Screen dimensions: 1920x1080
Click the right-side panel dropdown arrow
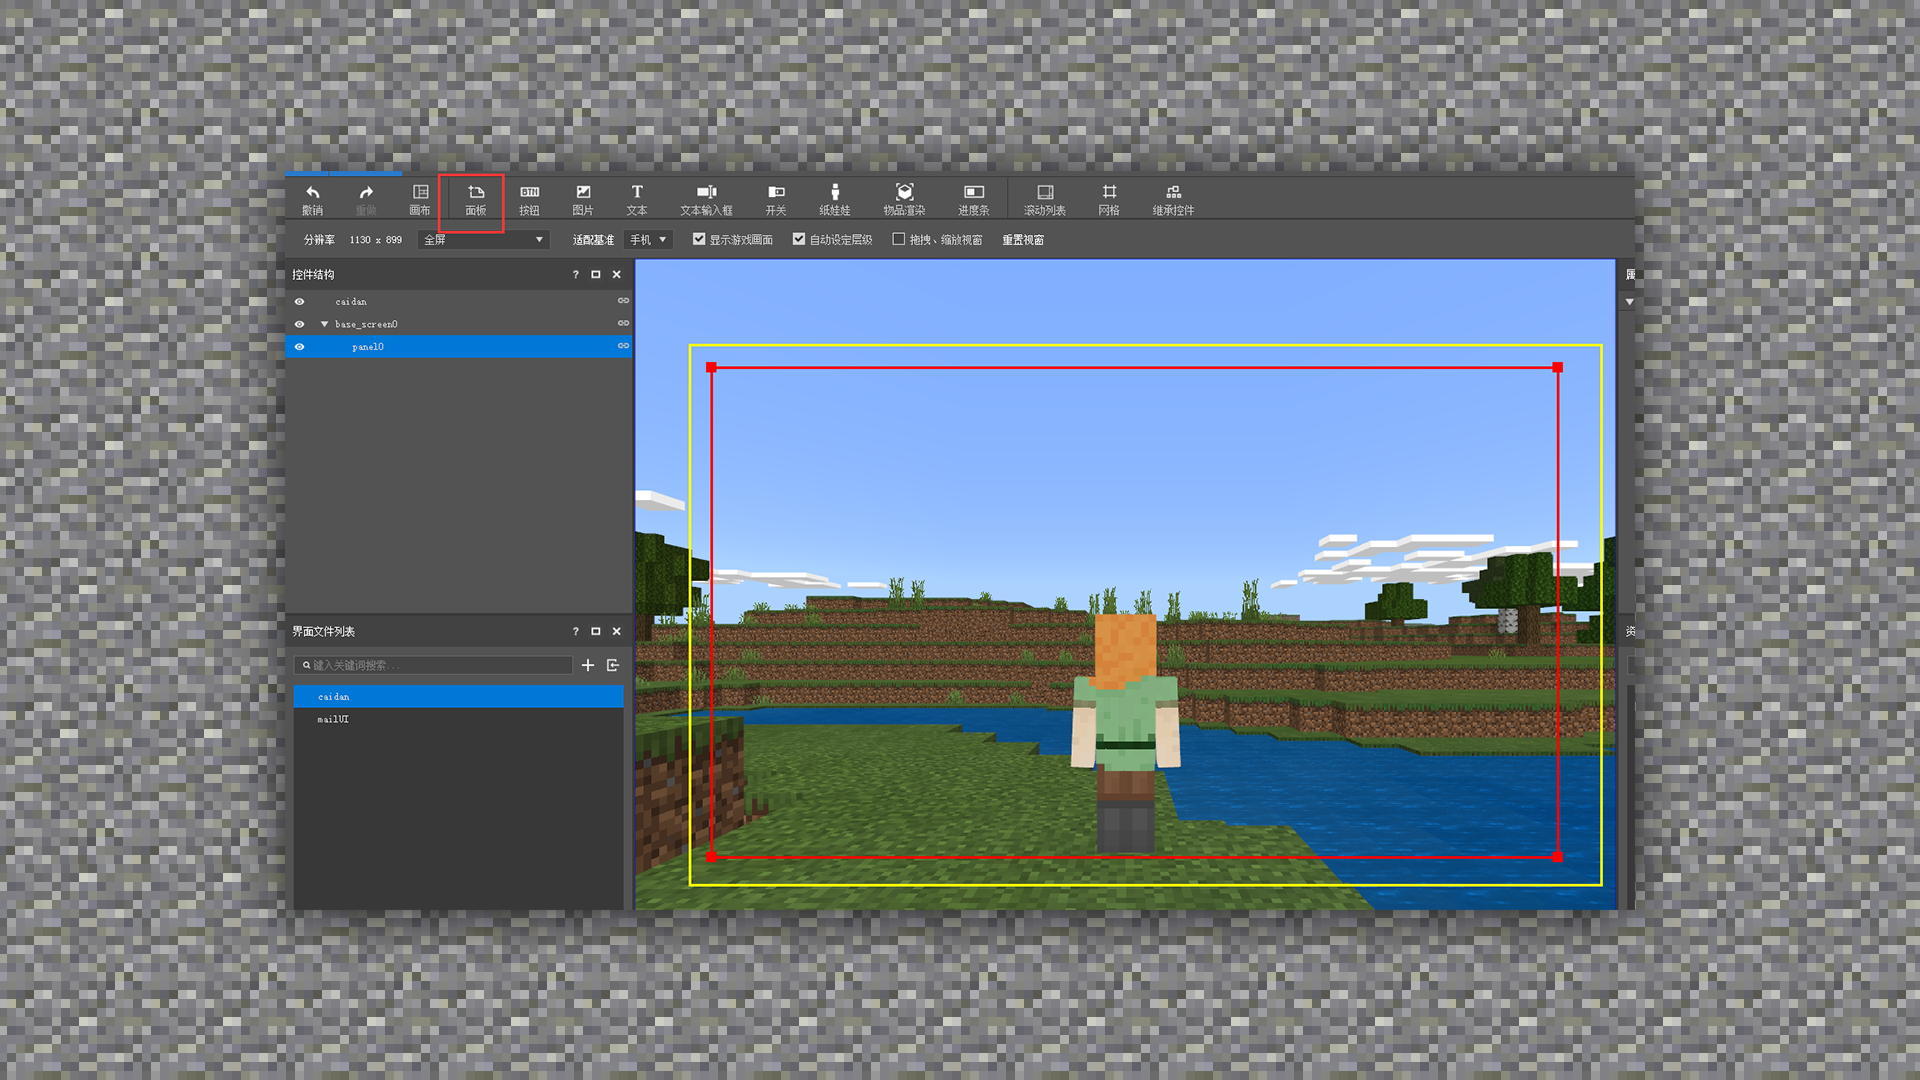[x=1630, y=302]
